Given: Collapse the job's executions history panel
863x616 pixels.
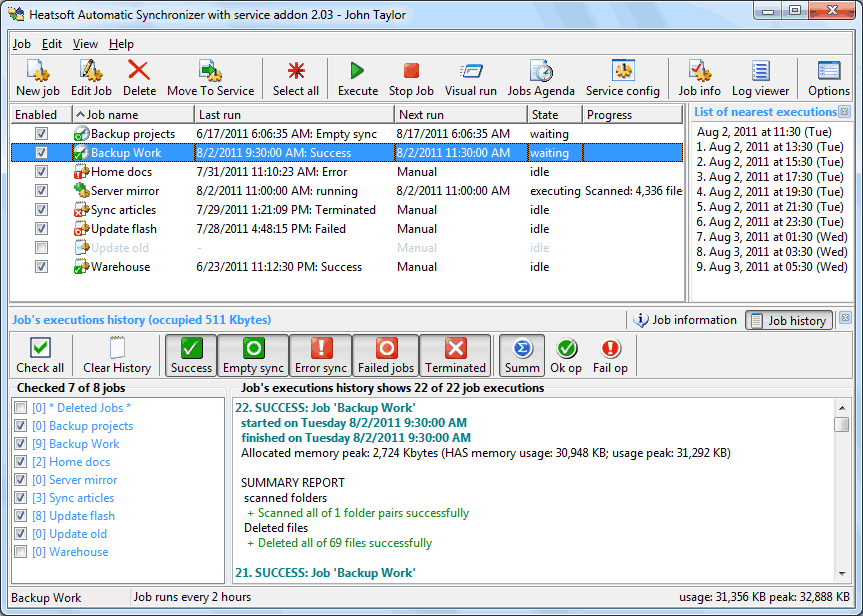Looking at the screenshot, I should [845, 319].
